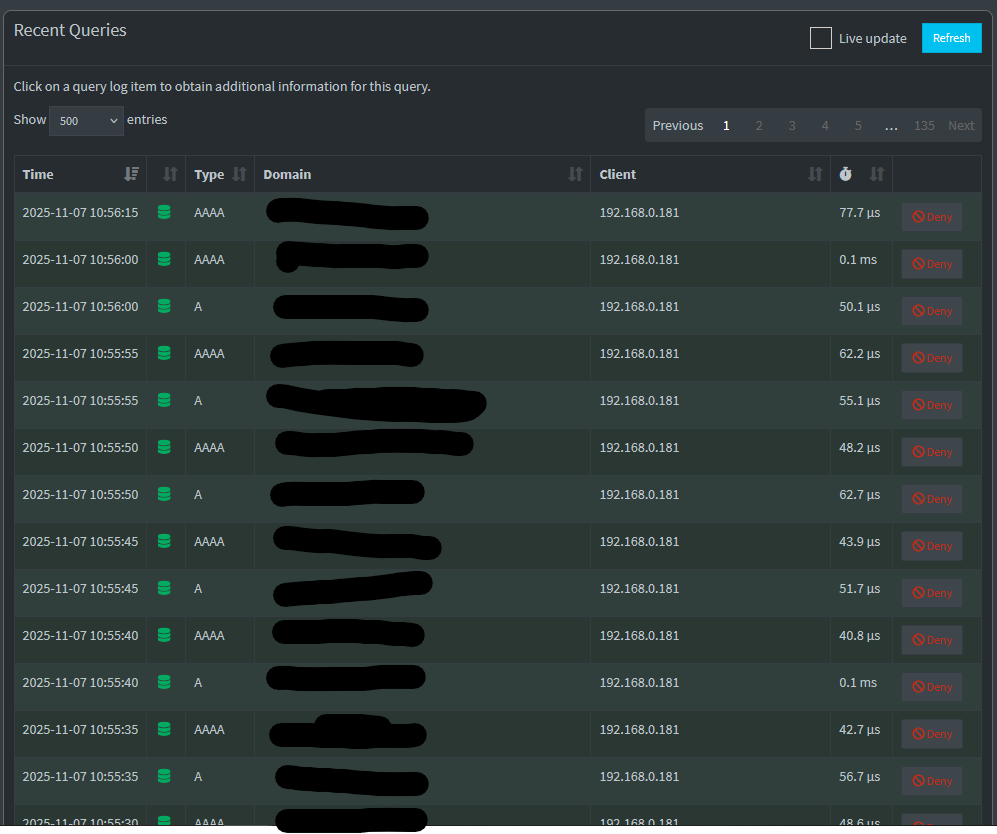
Task: Click the reply time value 62.2 µs
Action: 860,353
